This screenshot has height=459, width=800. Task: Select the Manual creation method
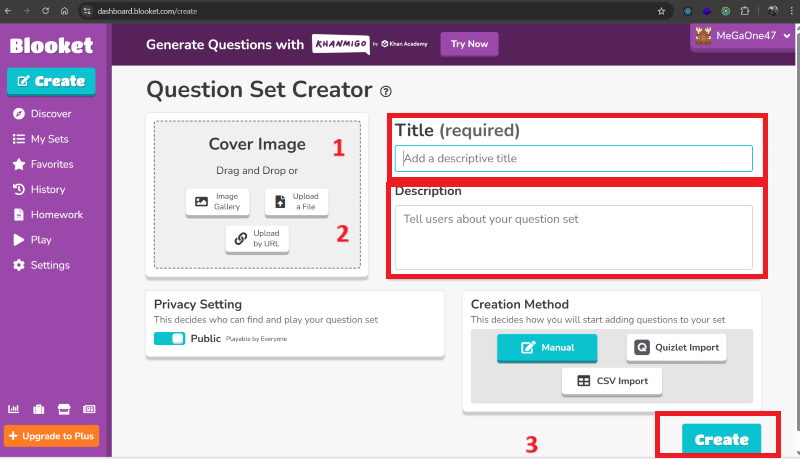pyautogui.click(x=547, y=348)
